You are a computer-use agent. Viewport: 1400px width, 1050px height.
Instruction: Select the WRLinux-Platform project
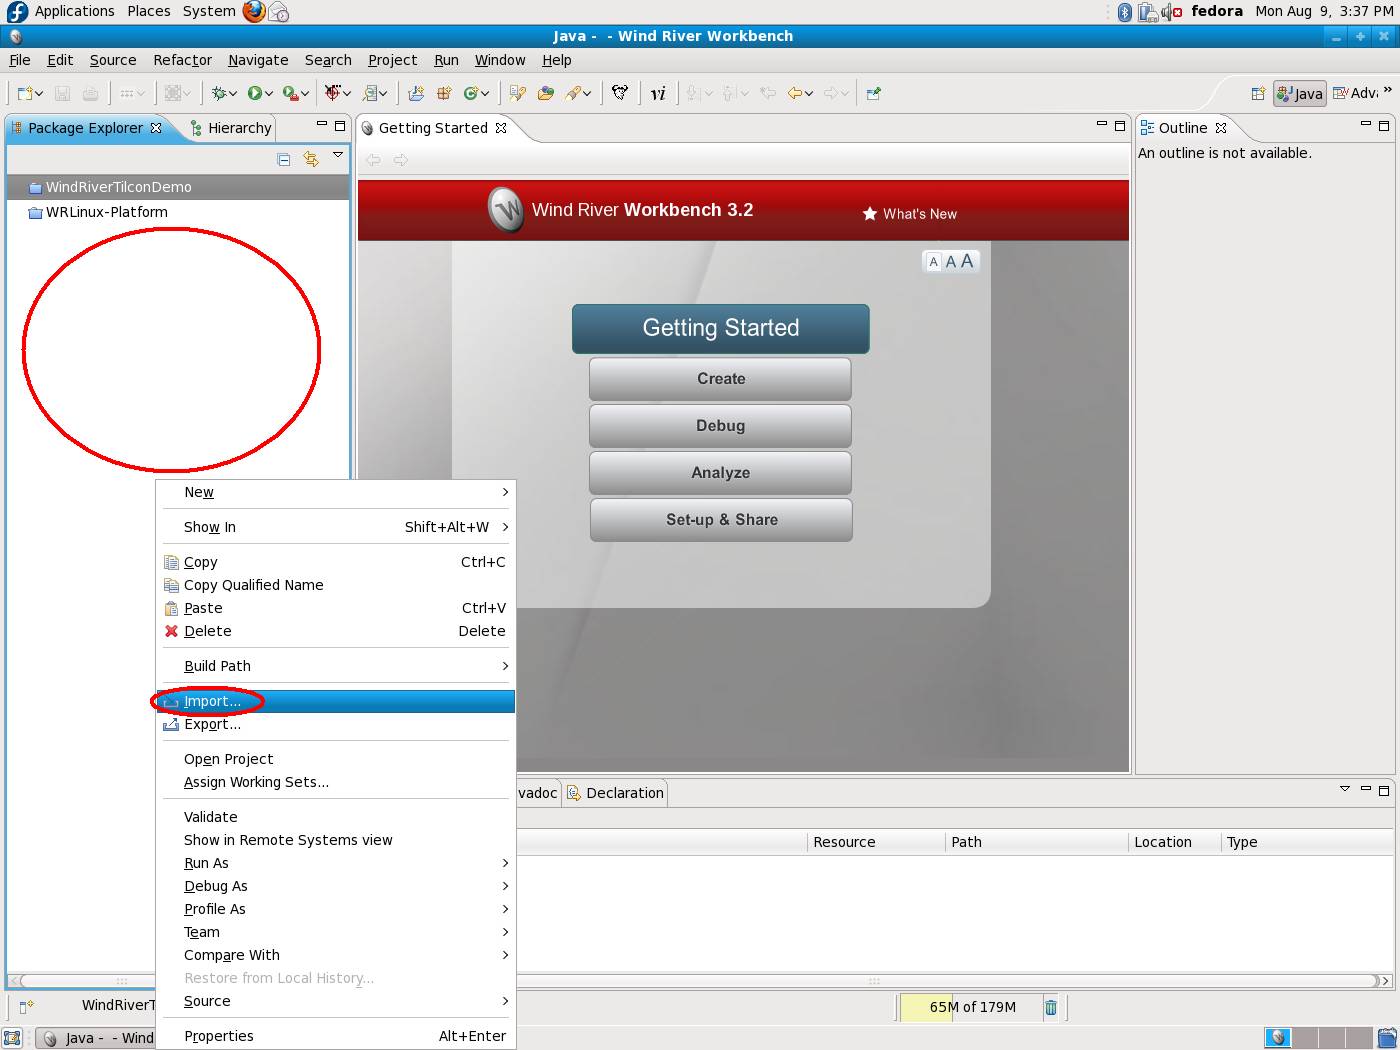106,212
